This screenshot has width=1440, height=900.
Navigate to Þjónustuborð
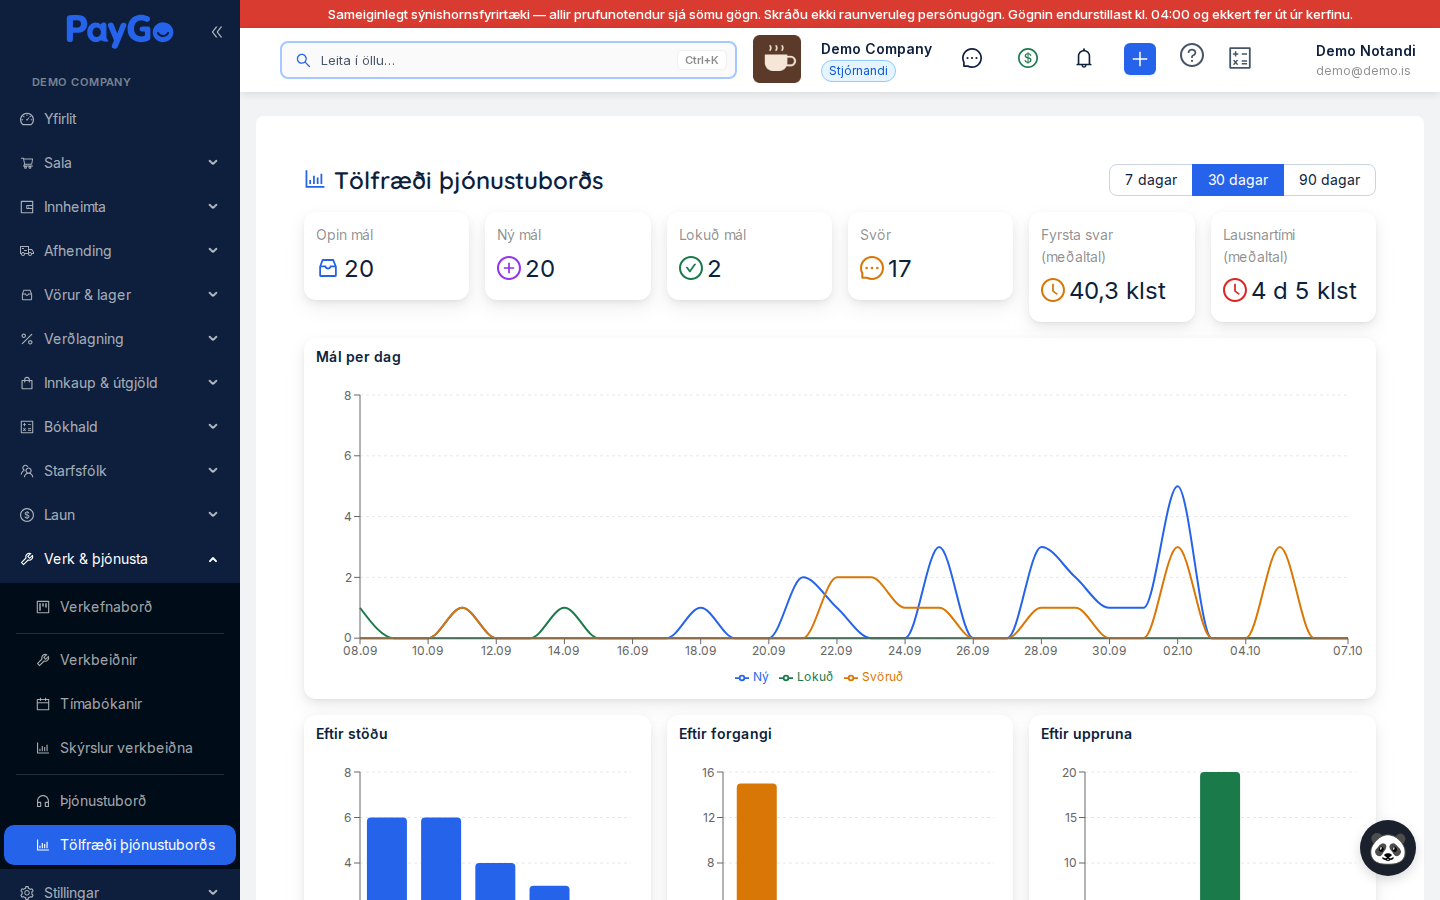point(120,801)
